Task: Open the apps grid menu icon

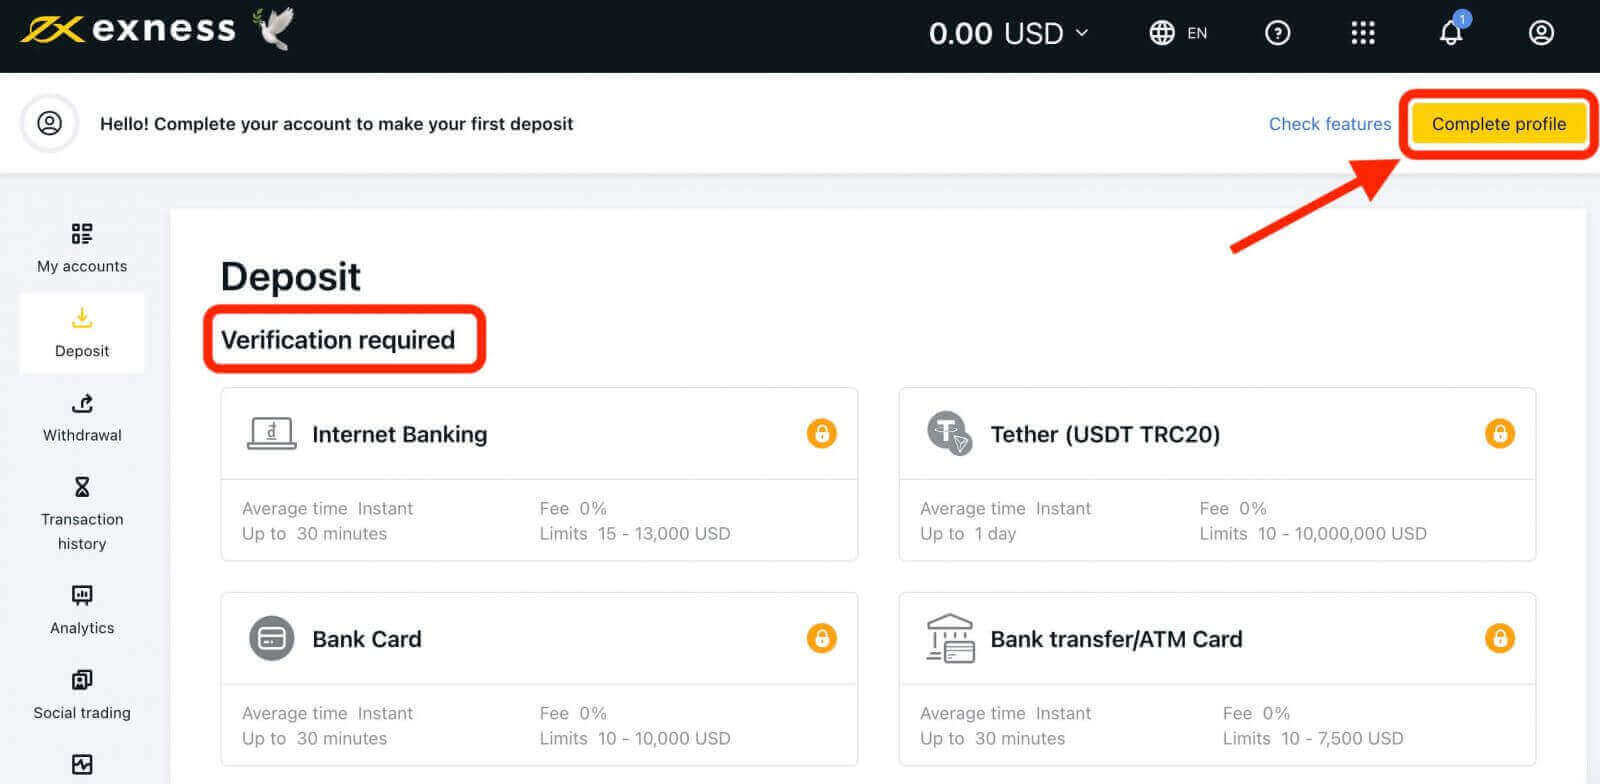Action: click(x=1363, y=33)
